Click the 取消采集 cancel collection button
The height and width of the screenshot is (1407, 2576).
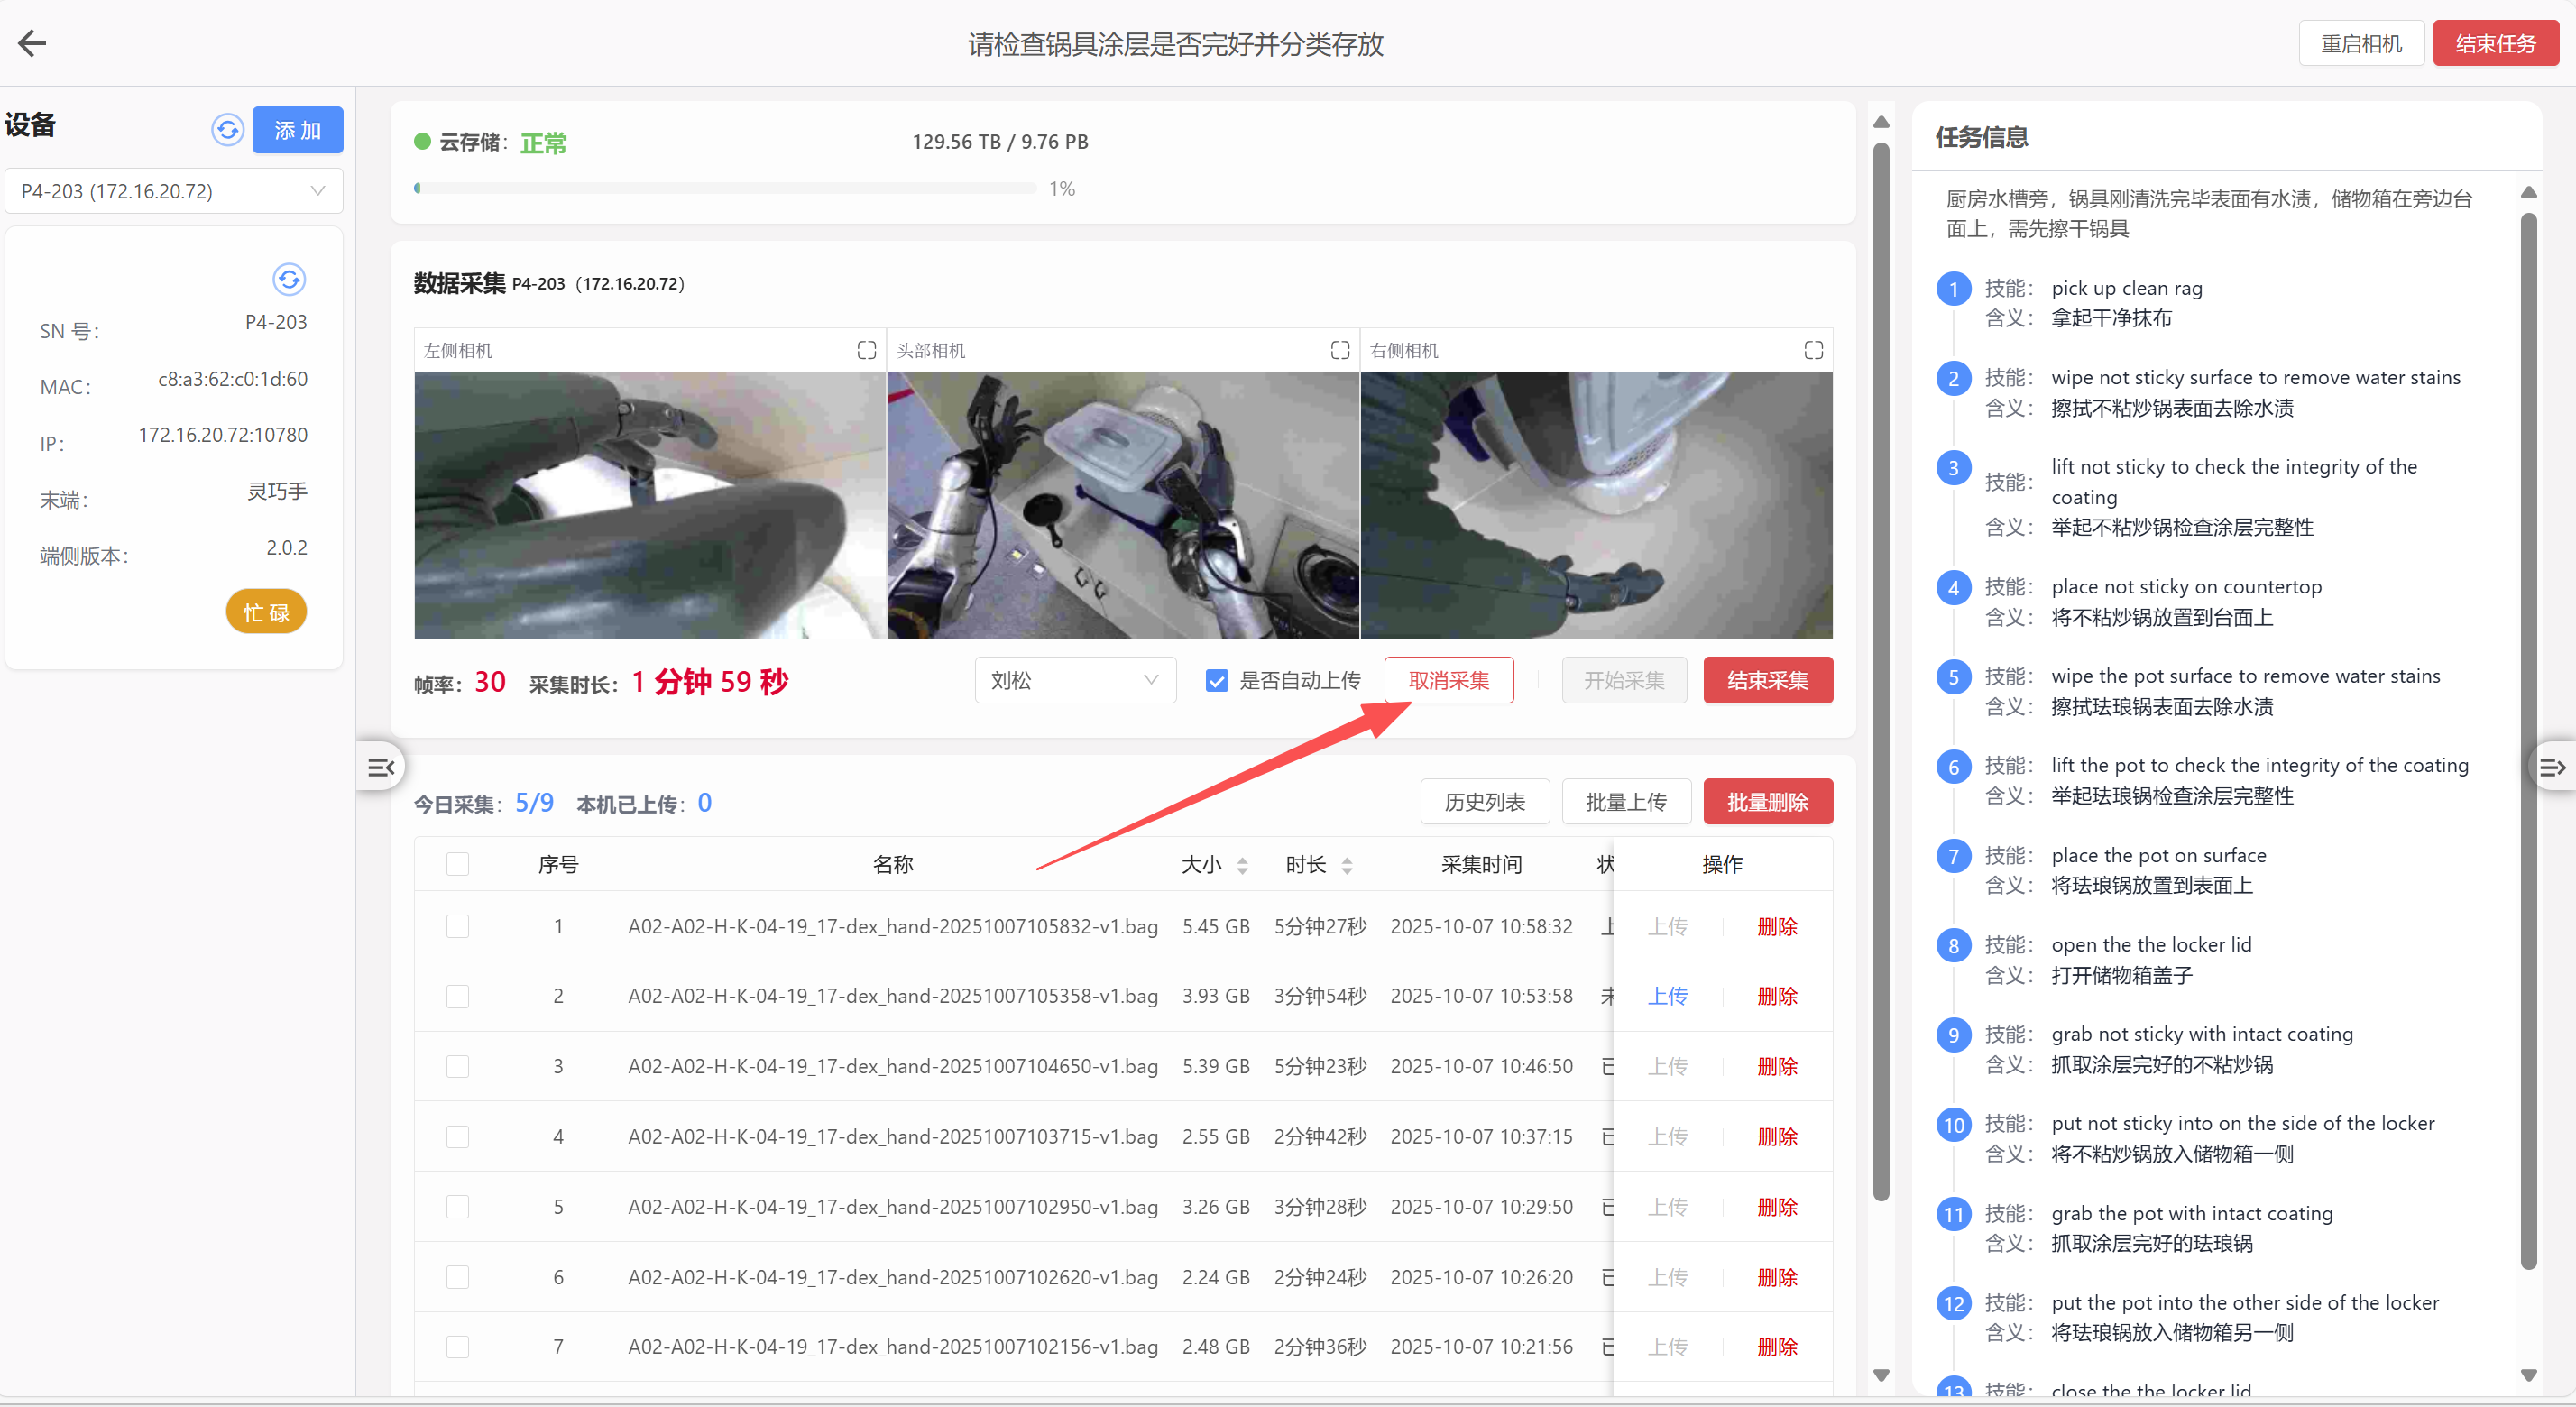[x=1448, y=681]
